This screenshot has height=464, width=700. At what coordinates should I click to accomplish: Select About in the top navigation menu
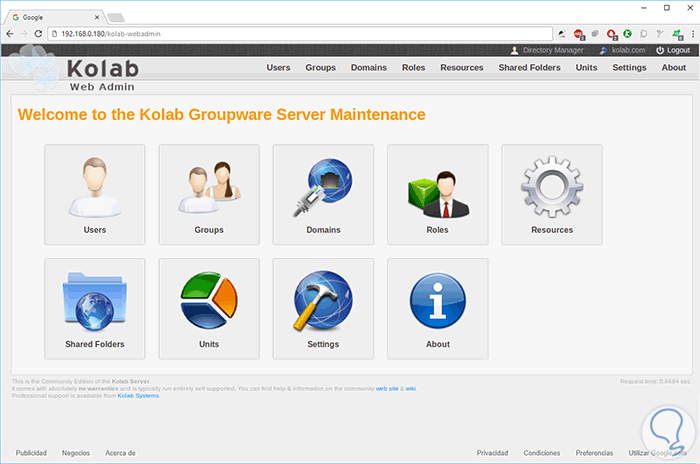[674, 67]
